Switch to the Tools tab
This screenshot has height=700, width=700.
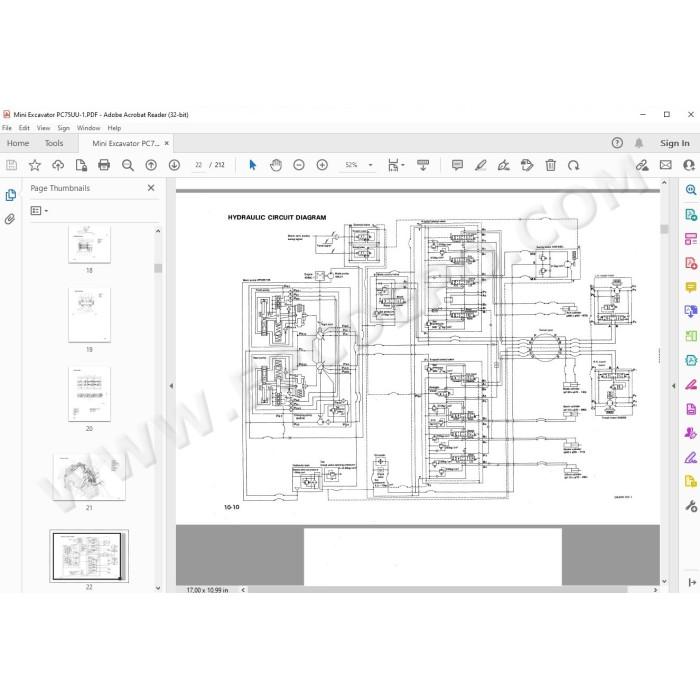tap(54, 143)
